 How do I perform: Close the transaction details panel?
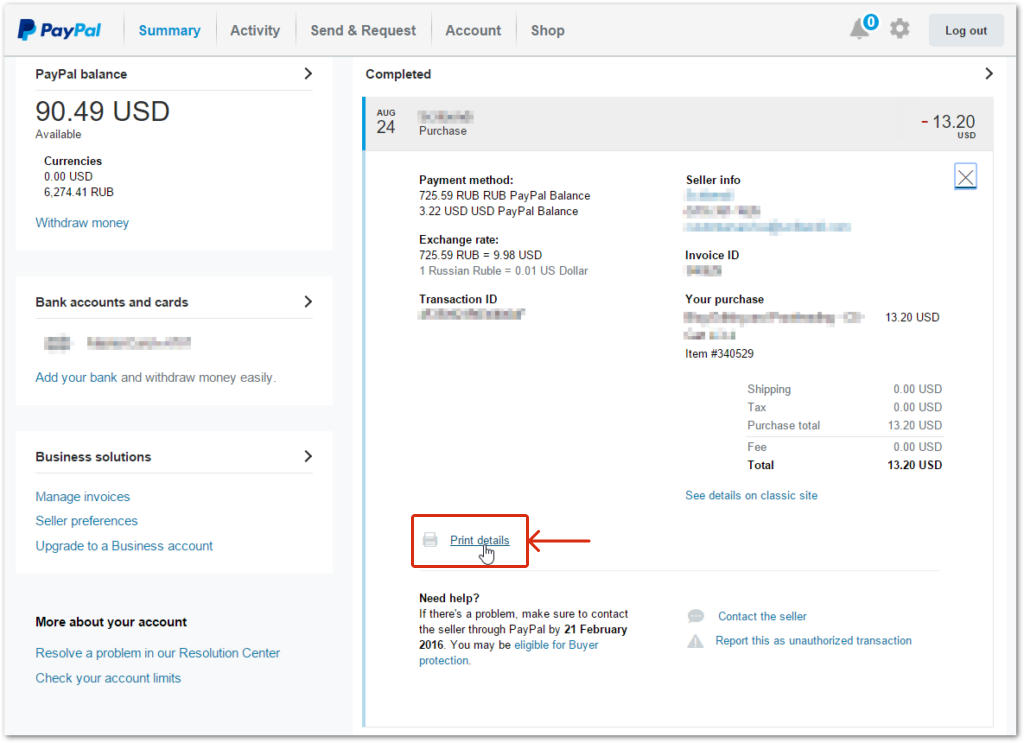[x=965, y=176]
